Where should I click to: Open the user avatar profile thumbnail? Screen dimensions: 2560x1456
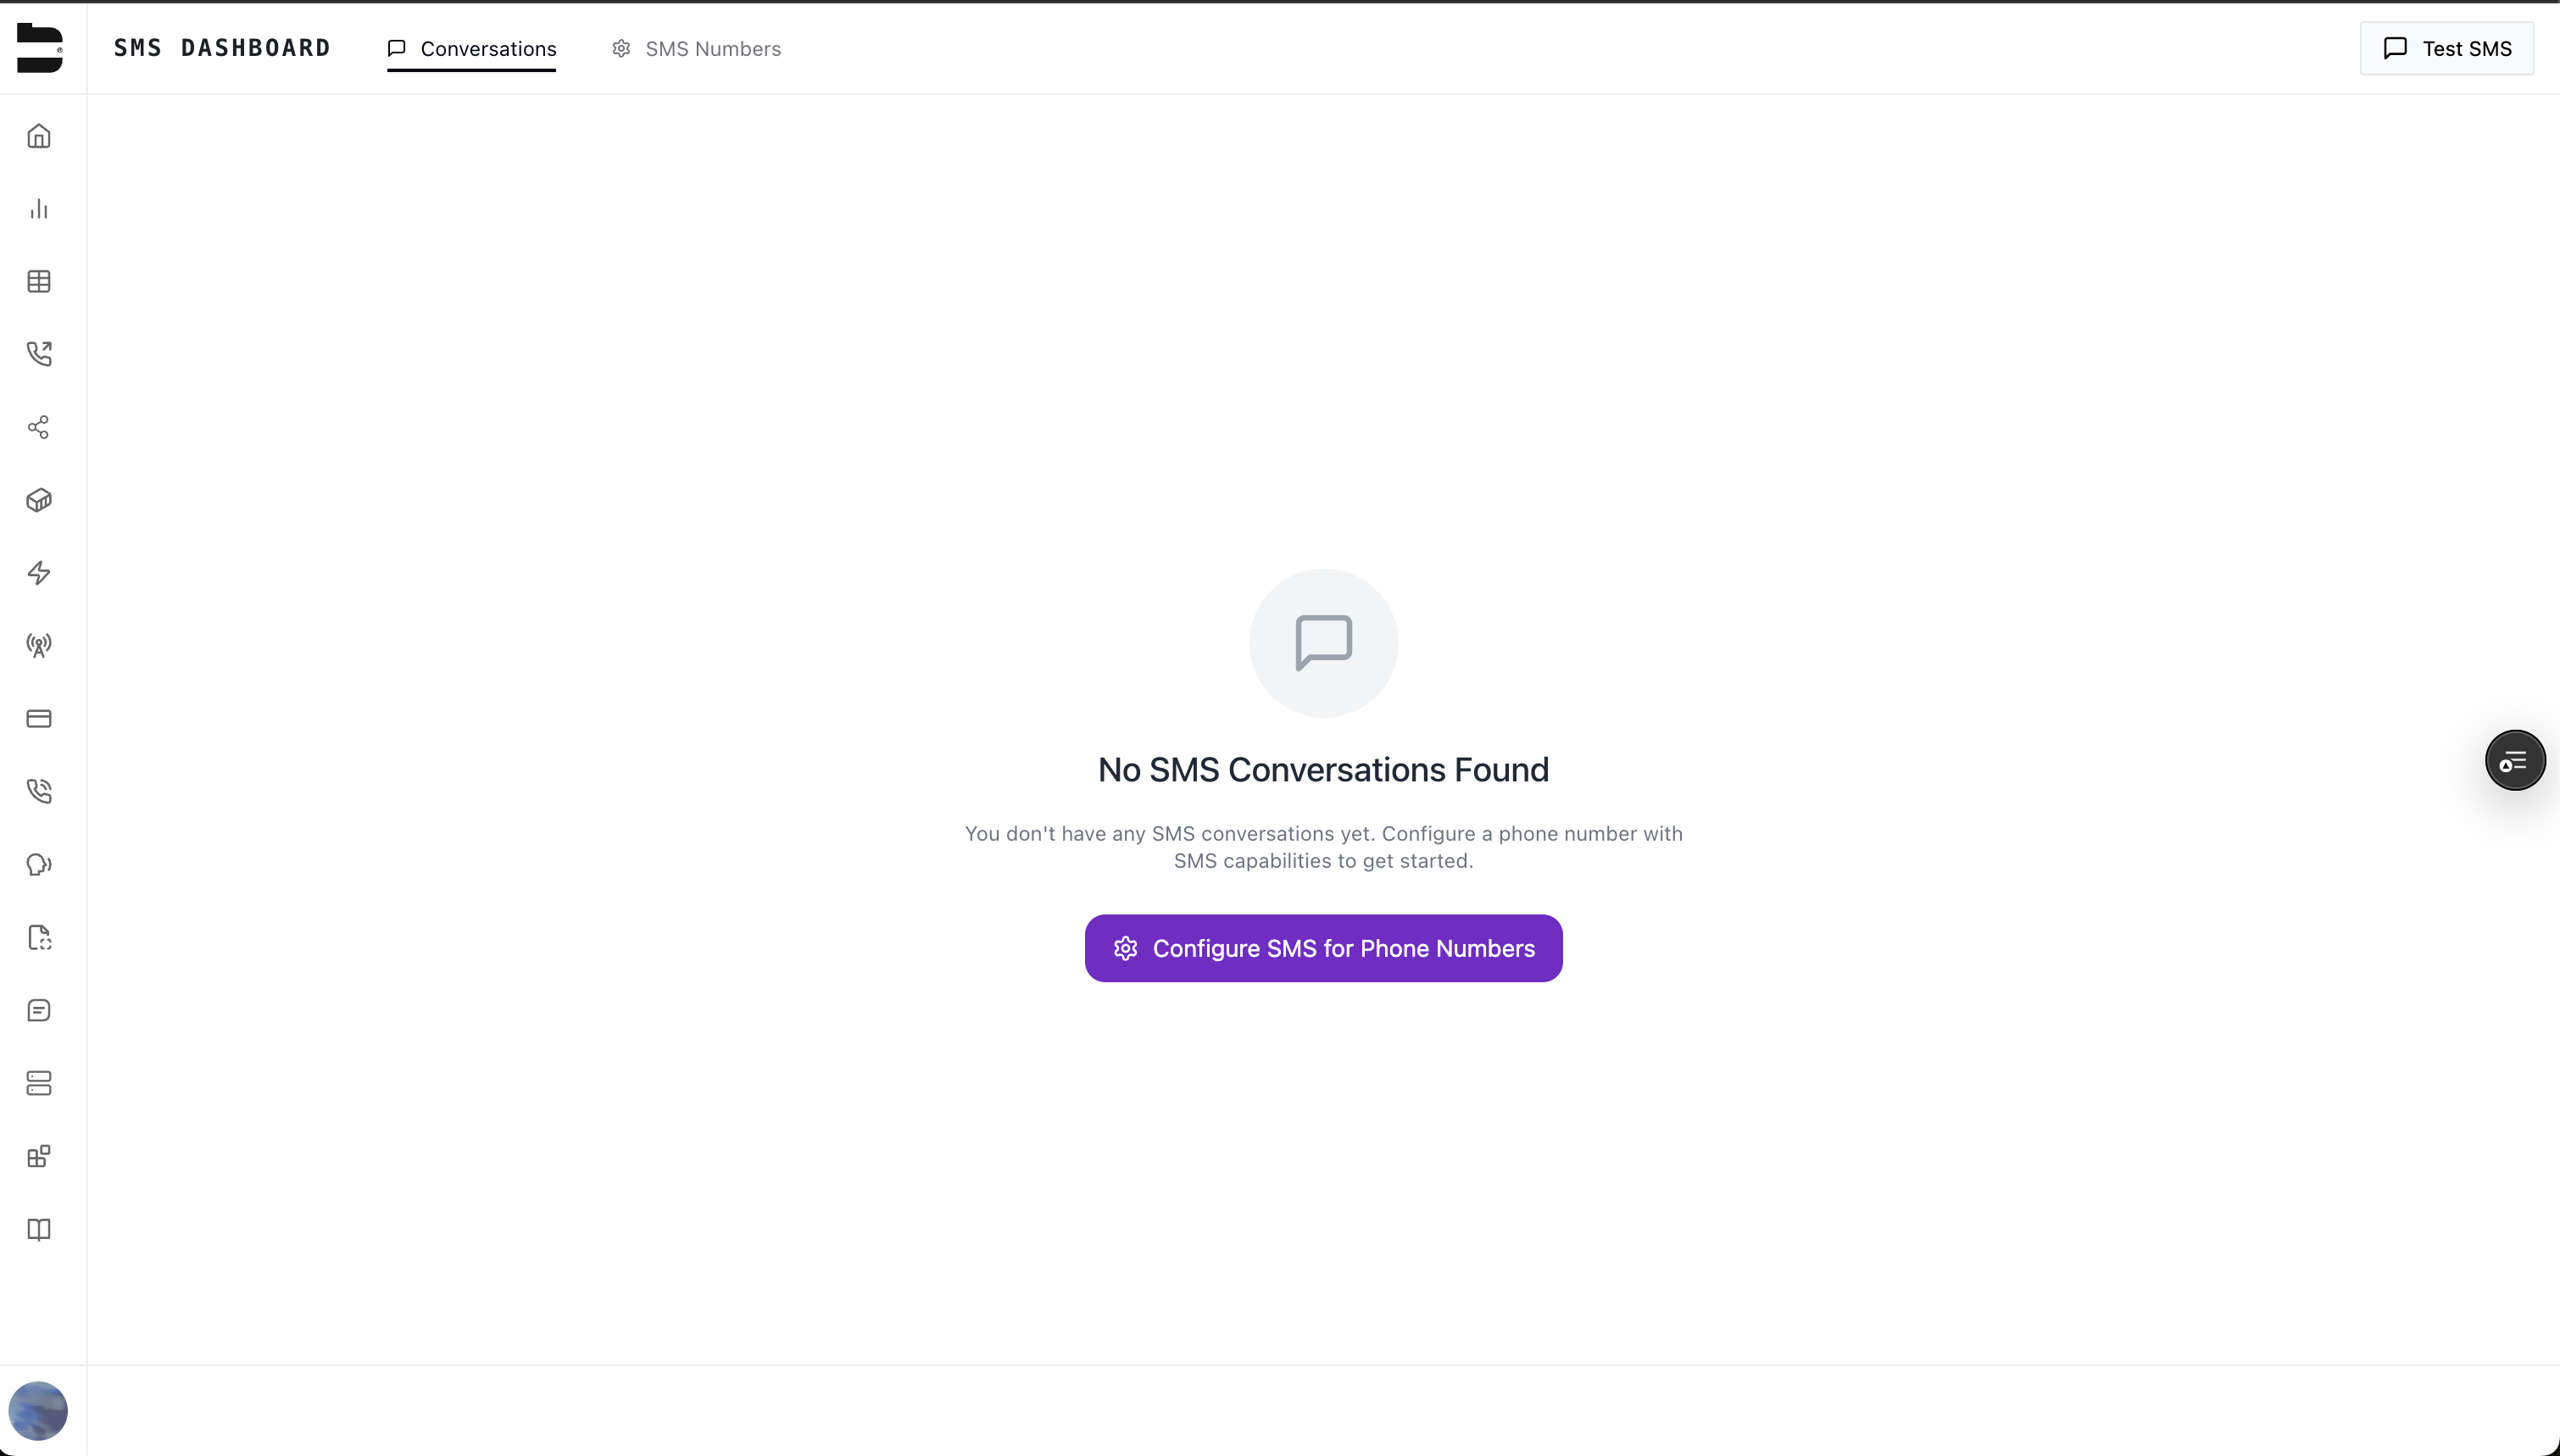[x=38, y=1411]
